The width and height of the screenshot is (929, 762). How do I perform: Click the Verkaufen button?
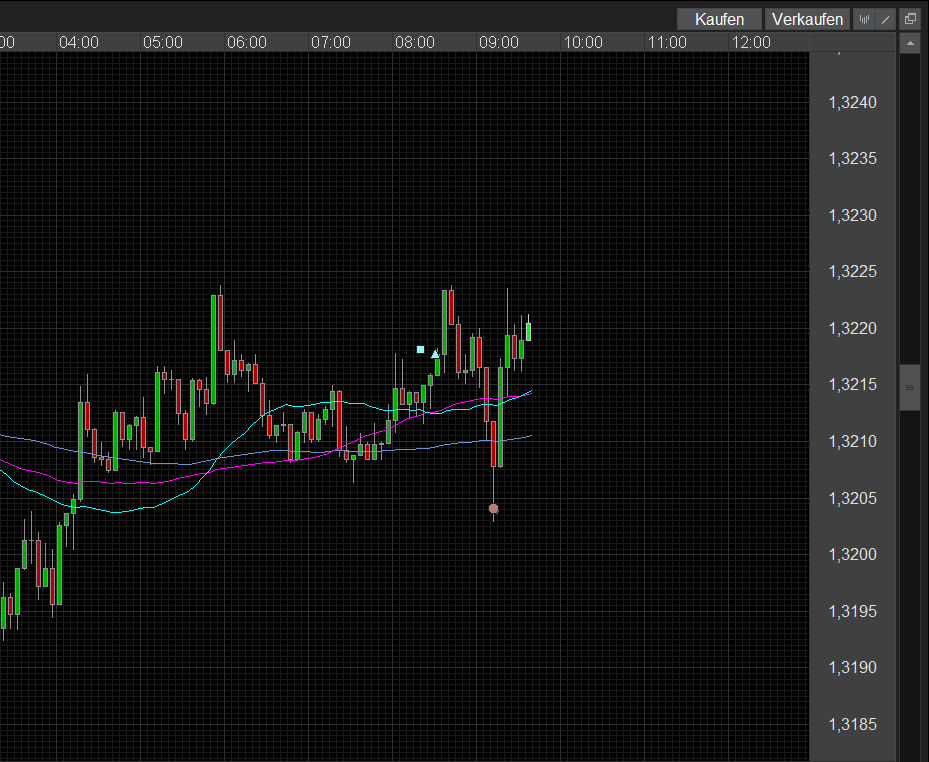click(x=808, y=19)
